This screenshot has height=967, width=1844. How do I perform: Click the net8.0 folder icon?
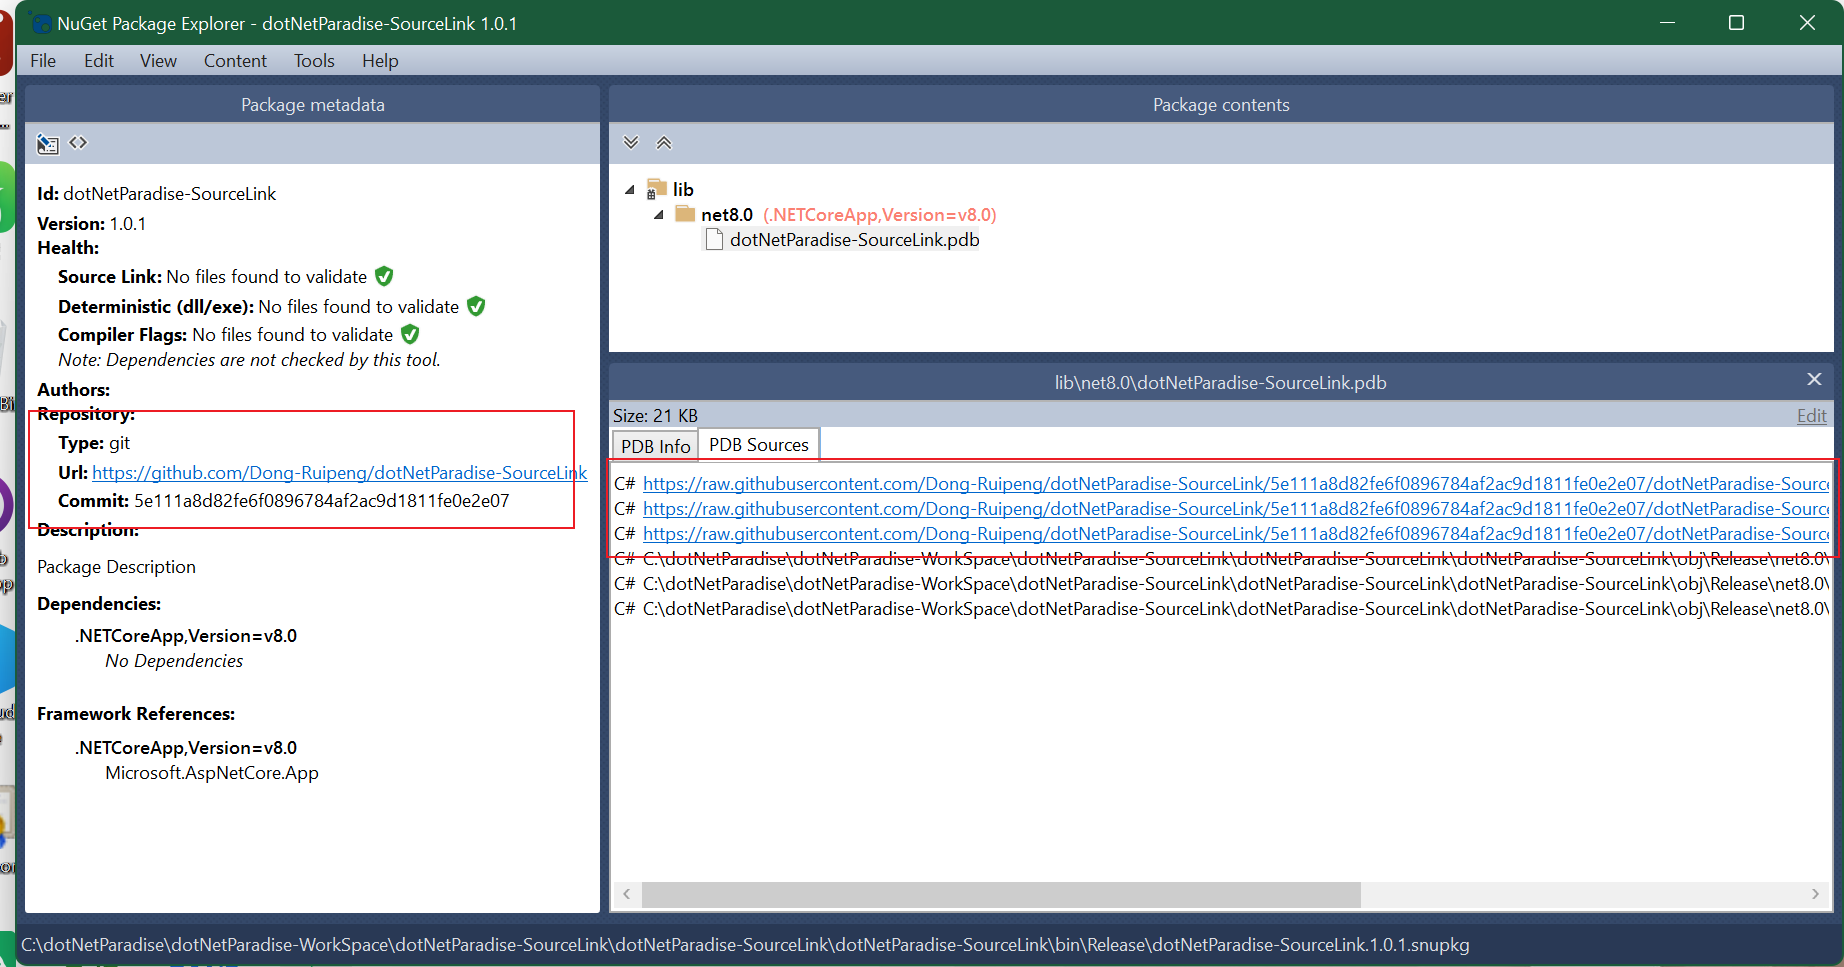(685, 214)
